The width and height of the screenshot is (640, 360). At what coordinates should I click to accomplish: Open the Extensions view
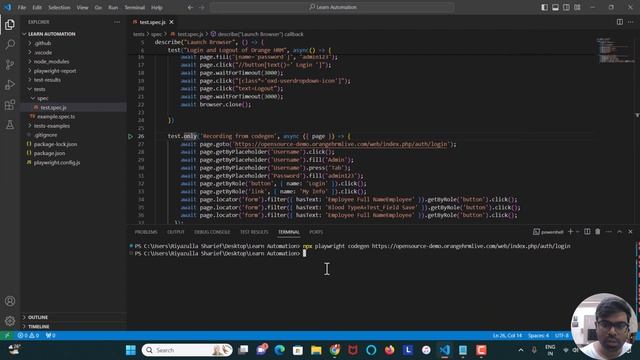[10, 104]
